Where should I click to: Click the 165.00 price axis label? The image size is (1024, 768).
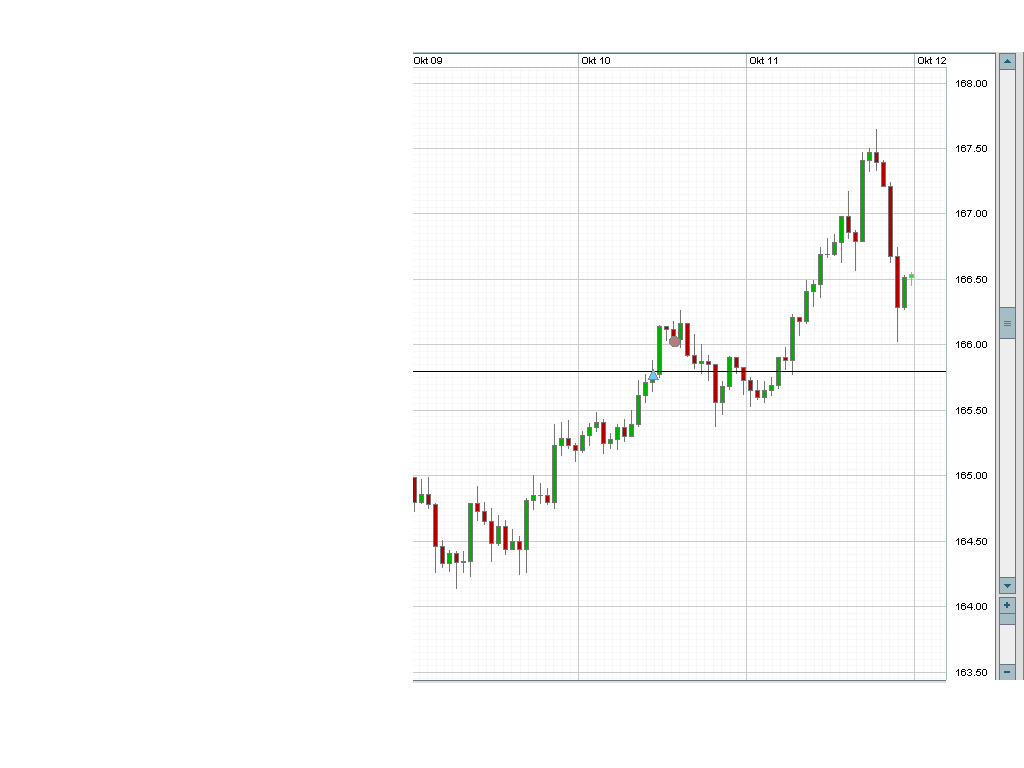pos(971,476)
